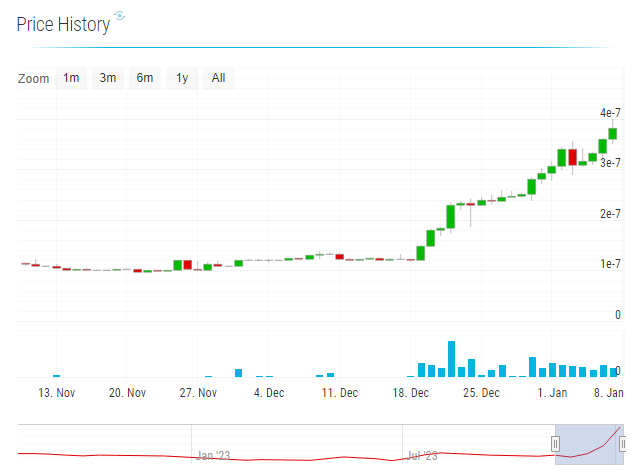The width and height of the screenshot is (638, 476).
Task: Click the 25. Dec date label
Action: (x=481, y=393)
